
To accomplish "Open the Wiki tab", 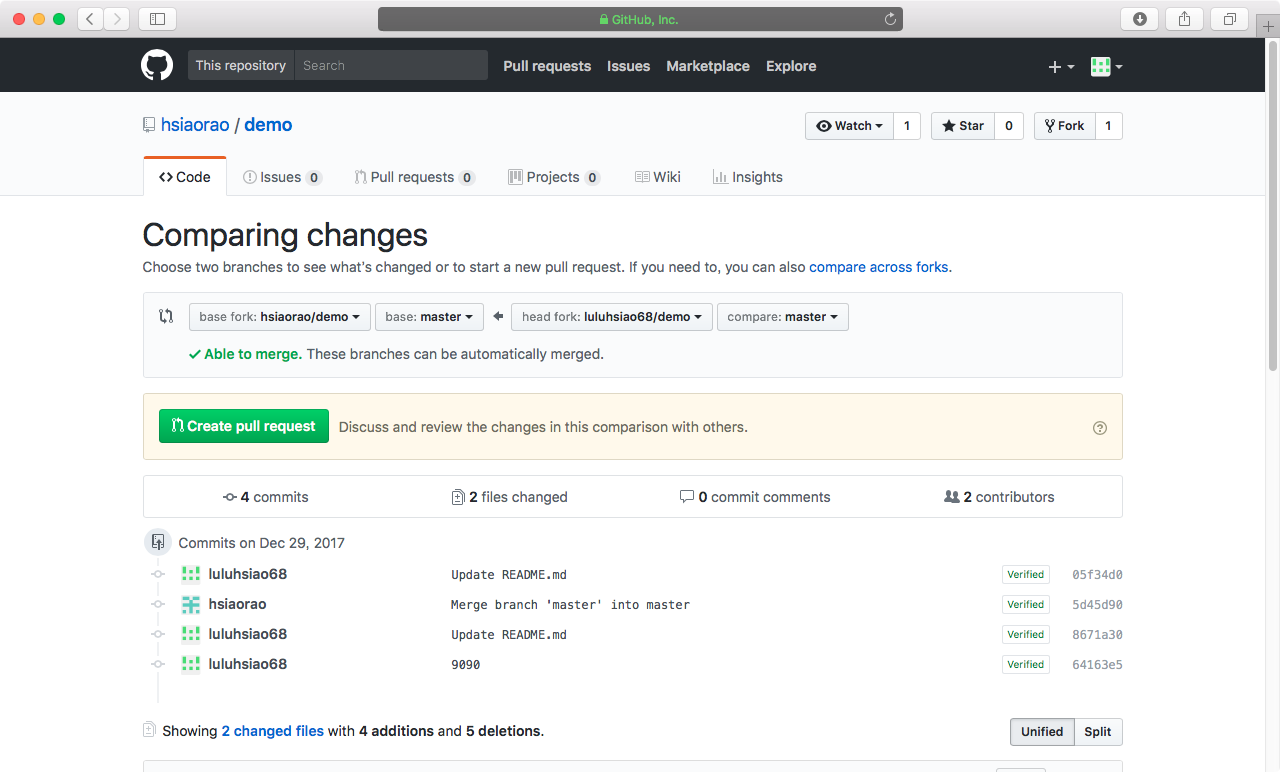I will pos(658,177).
